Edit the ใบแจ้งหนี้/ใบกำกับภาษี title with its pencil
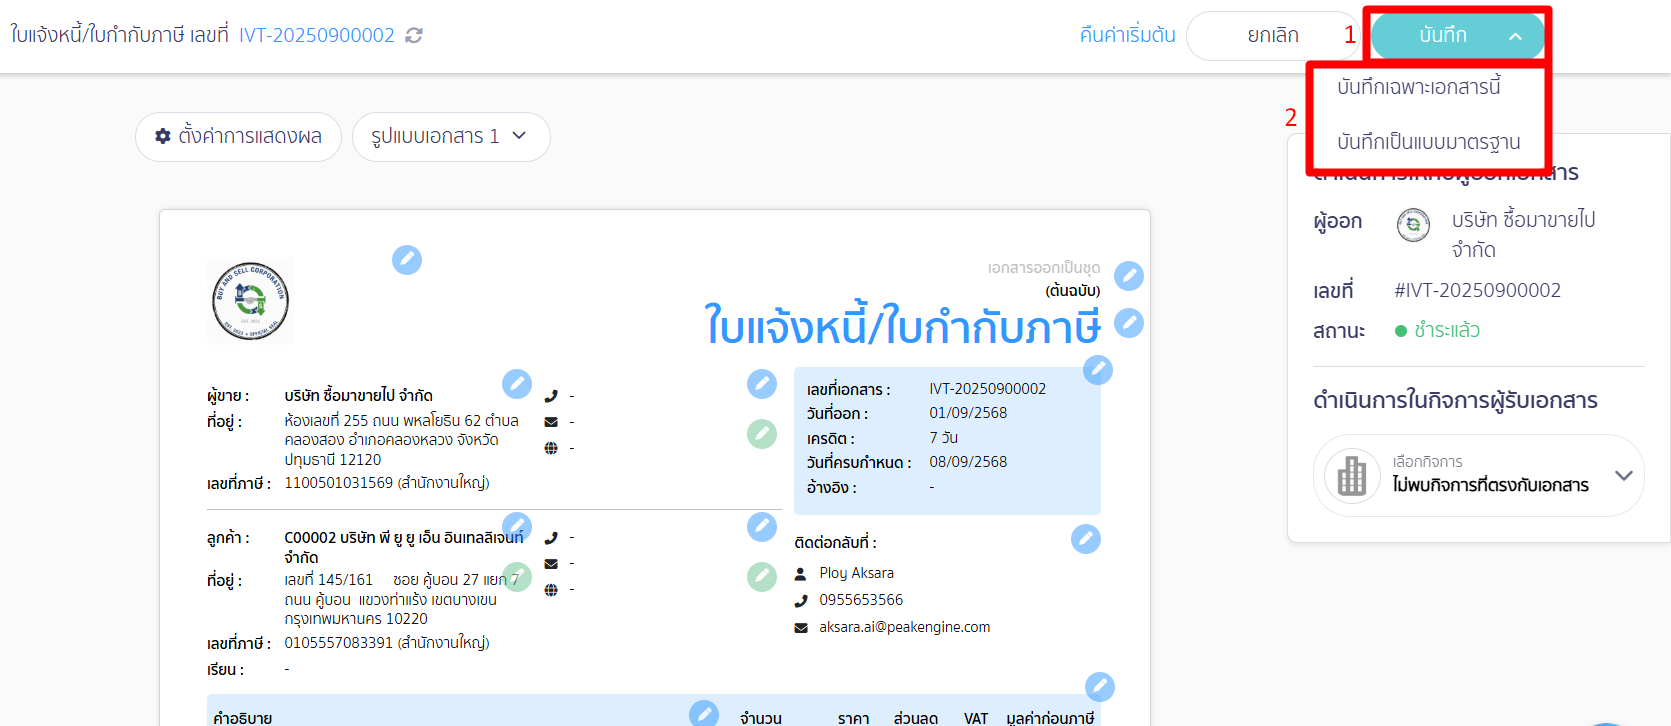The height and width of the screenshot is (726, 1671). [x=1129, y=323]
